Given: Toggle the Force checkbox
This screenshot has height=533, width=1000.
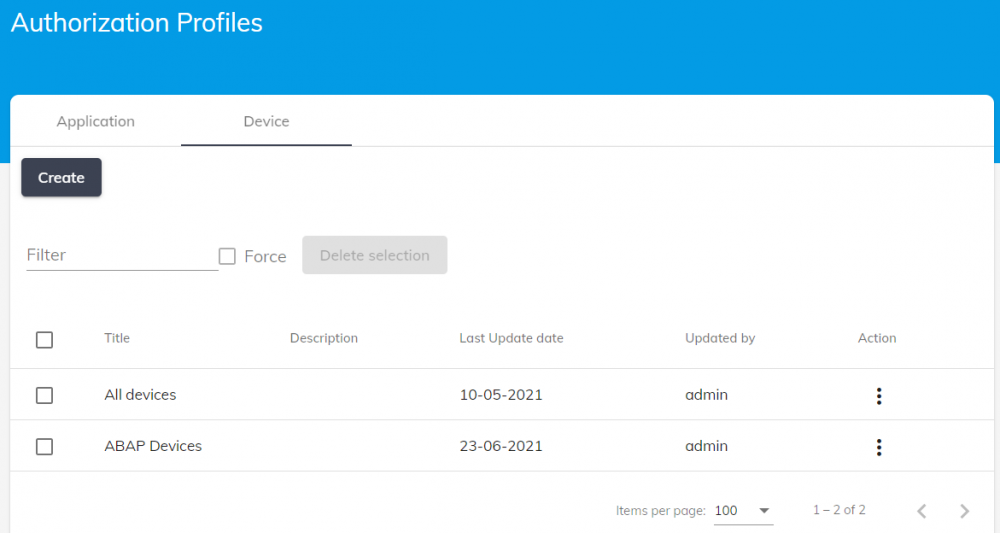Looking at the screenshot, I should point(227,256).
